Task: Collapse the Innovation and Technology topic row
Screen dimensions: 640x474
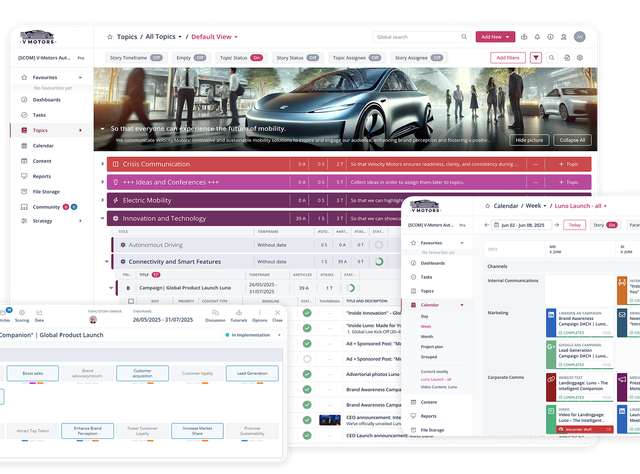Action: tap(102, 218)
